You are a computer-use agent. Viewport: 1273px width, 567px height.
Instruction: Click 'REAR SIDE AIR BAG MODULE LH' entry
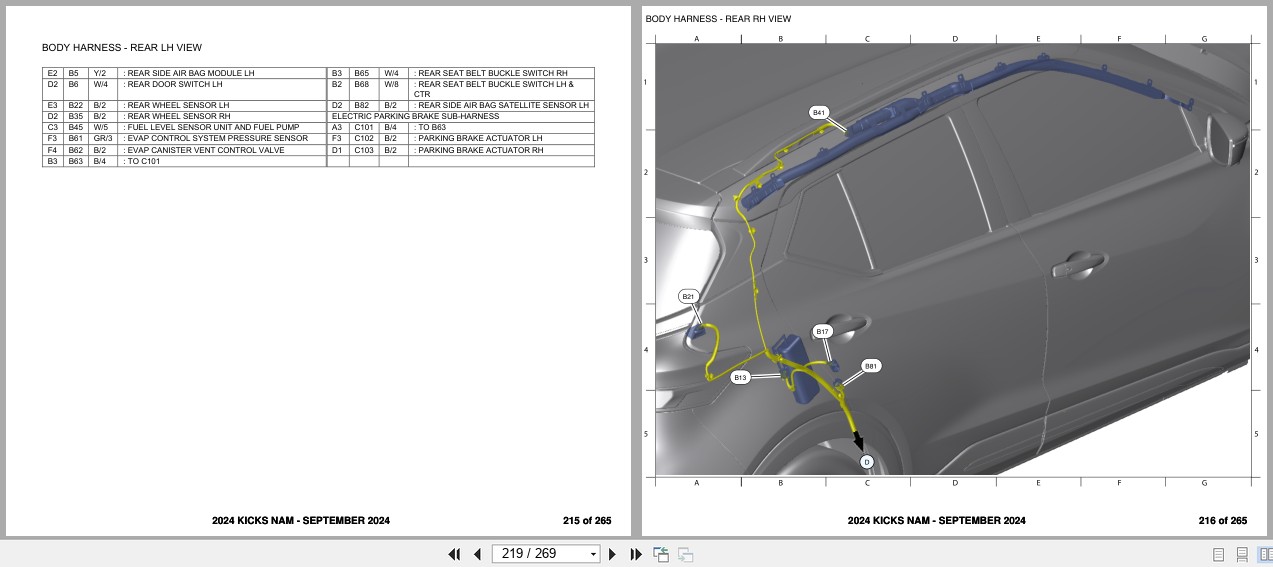(191, 73)
